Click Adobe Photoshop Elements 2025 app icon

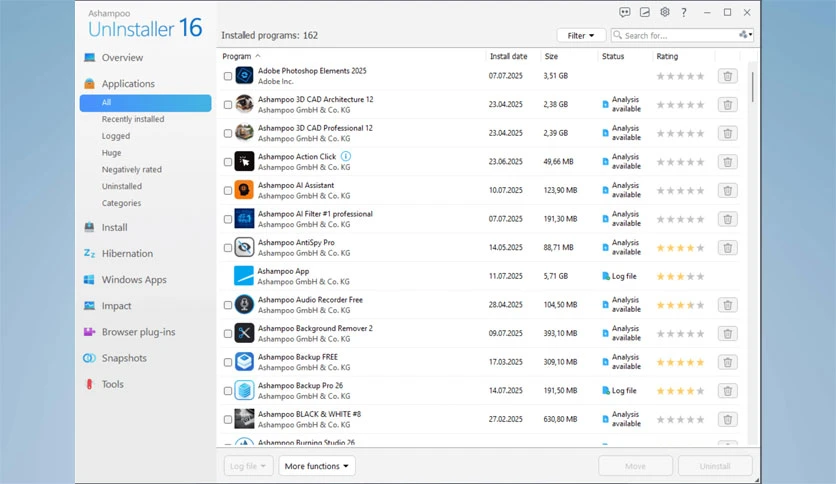tap(244, 76)
